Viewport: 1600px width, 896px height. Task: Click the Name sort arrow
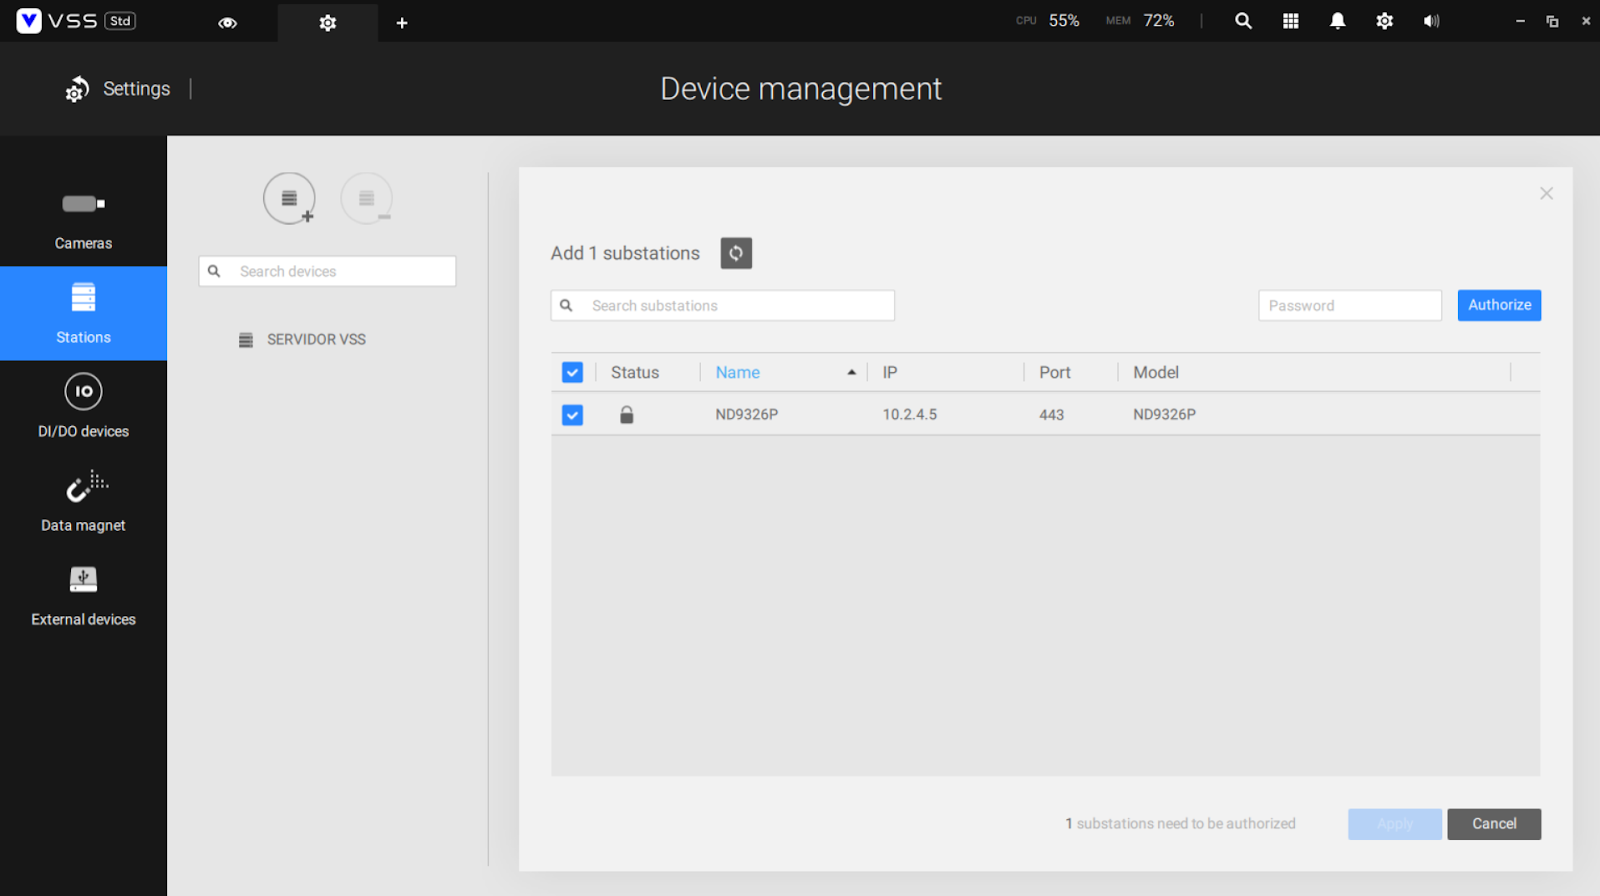pos(852,372)
